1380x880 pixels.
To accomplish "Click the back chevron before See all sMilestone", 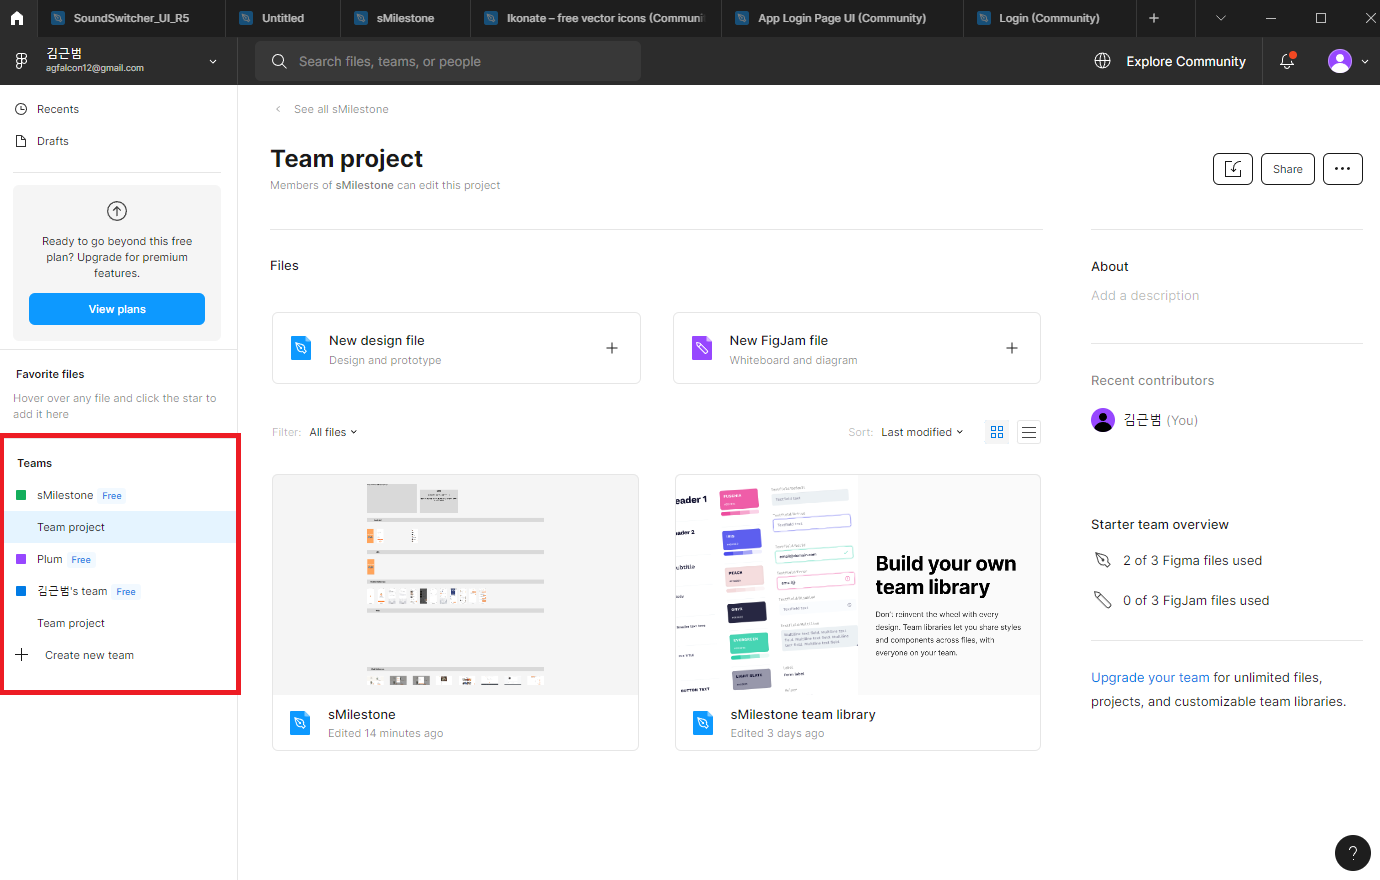I will tap(278, 109).
